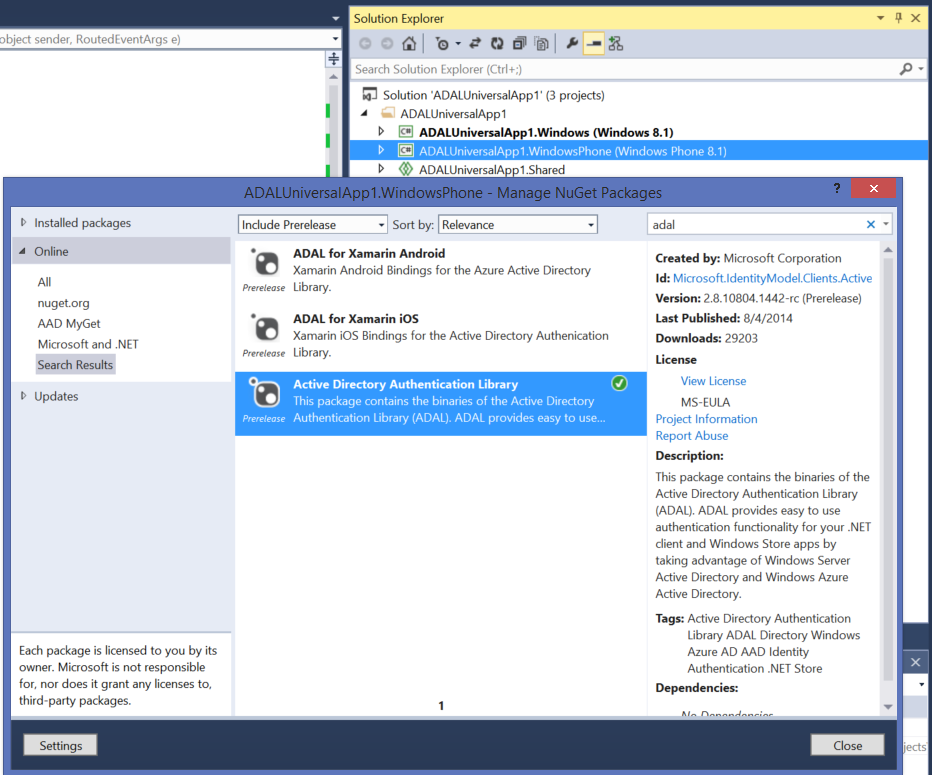
Task: Select the ADAL for Xamarin Android package
Action: tap(440, 273)
